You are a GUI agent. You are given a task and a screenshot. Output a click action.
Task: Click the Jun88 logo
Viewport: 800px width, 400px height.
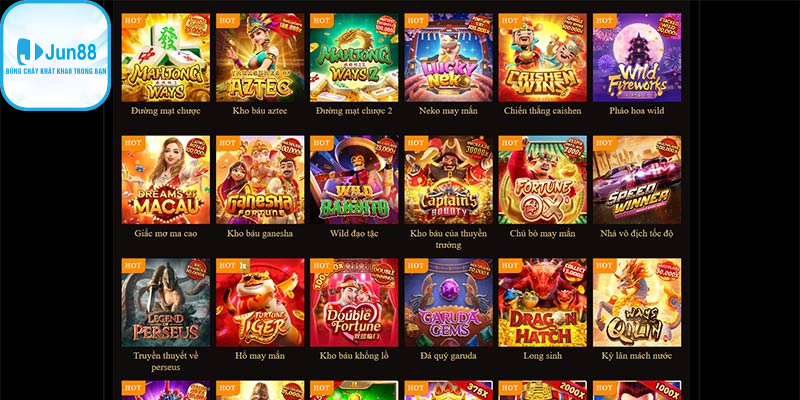56,55
